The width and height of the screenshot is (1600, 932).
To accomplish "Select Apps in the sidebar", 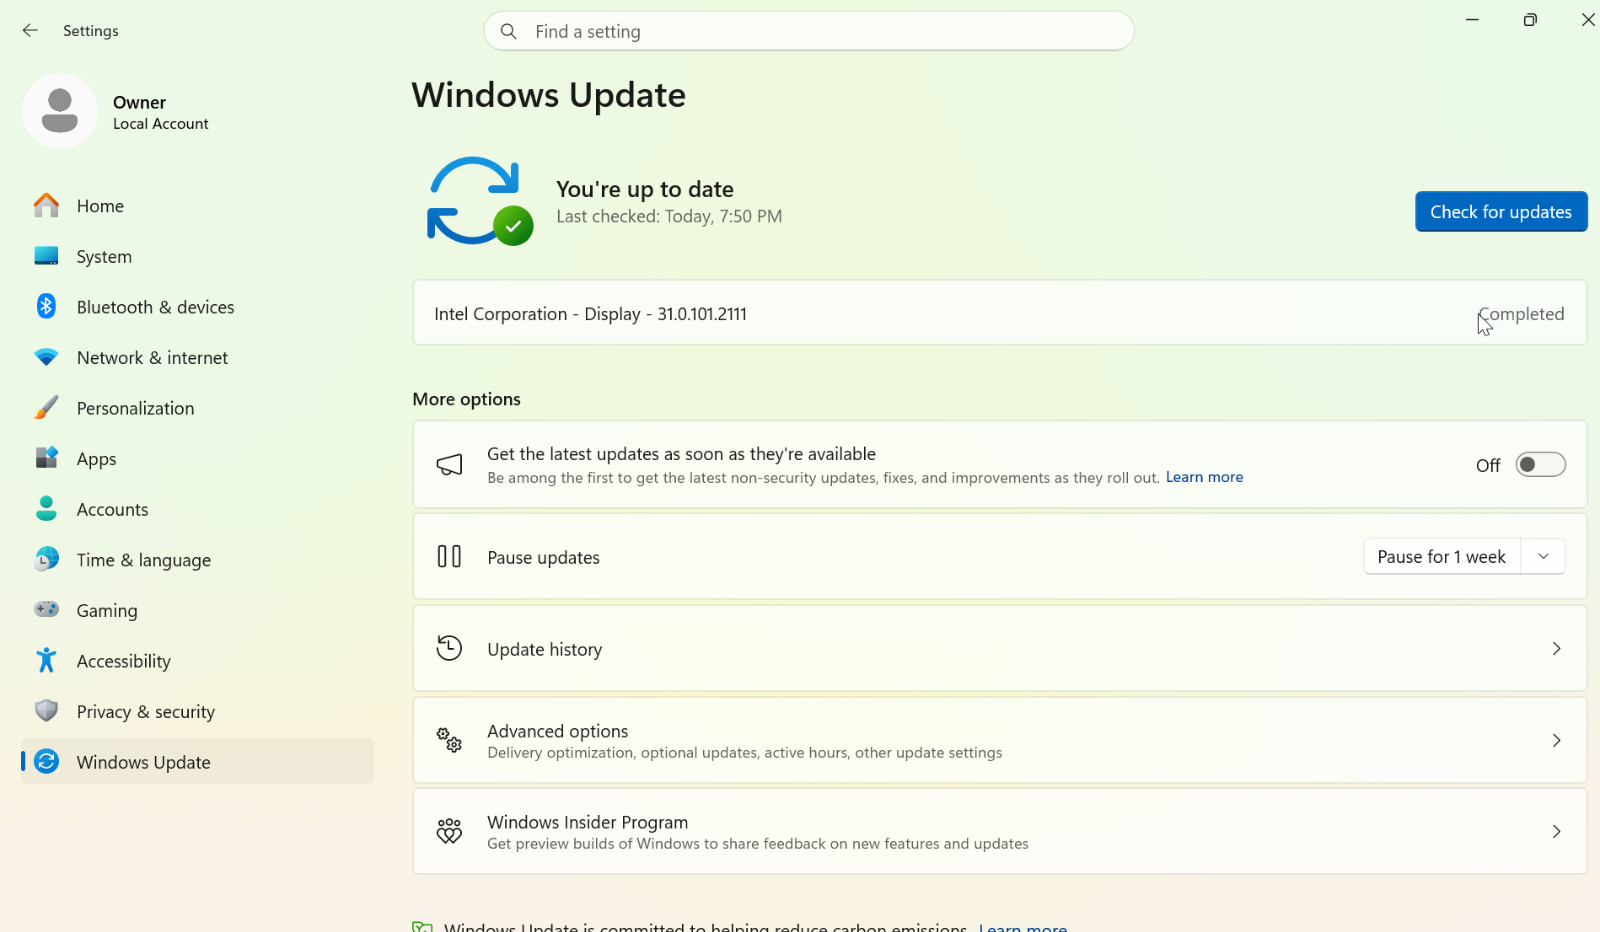I will tap(197, 459).
